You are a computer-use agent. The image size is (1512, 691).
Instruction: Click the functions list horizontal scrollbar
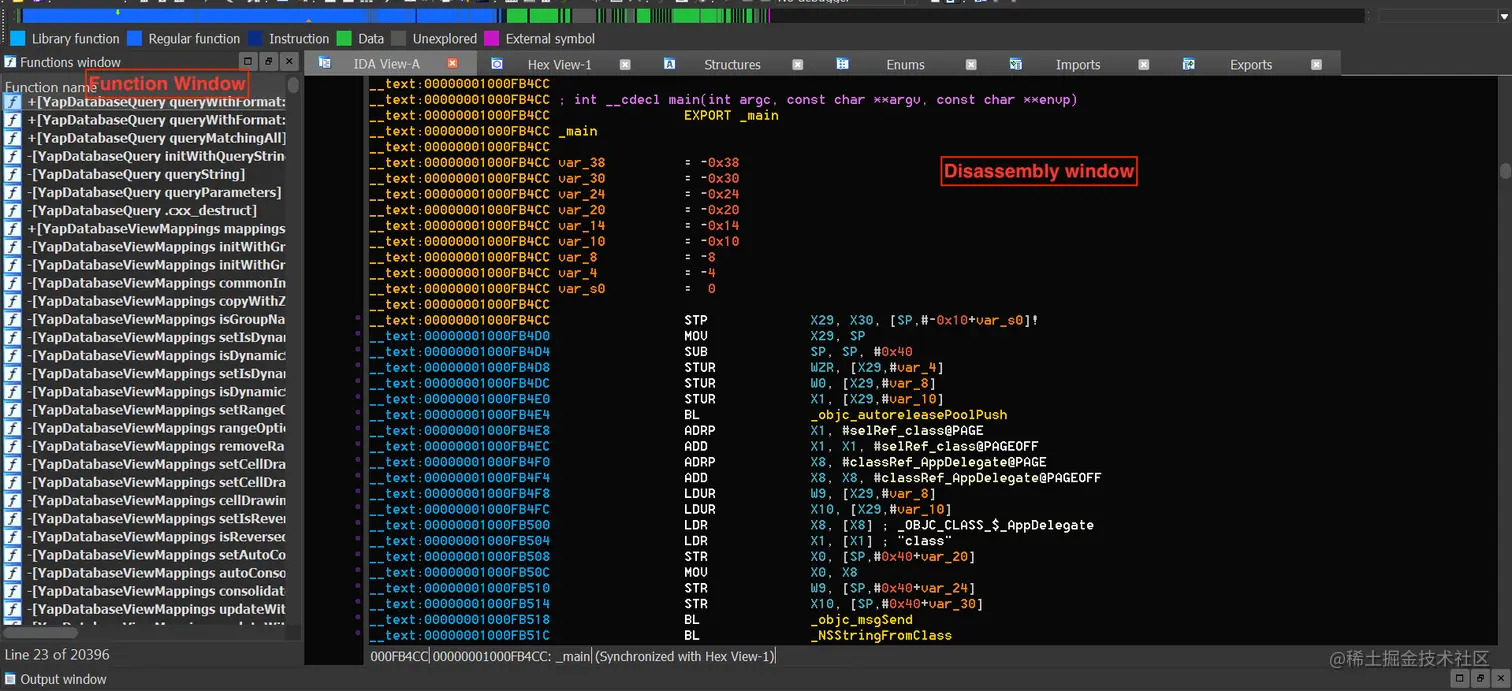click(40, 632)
